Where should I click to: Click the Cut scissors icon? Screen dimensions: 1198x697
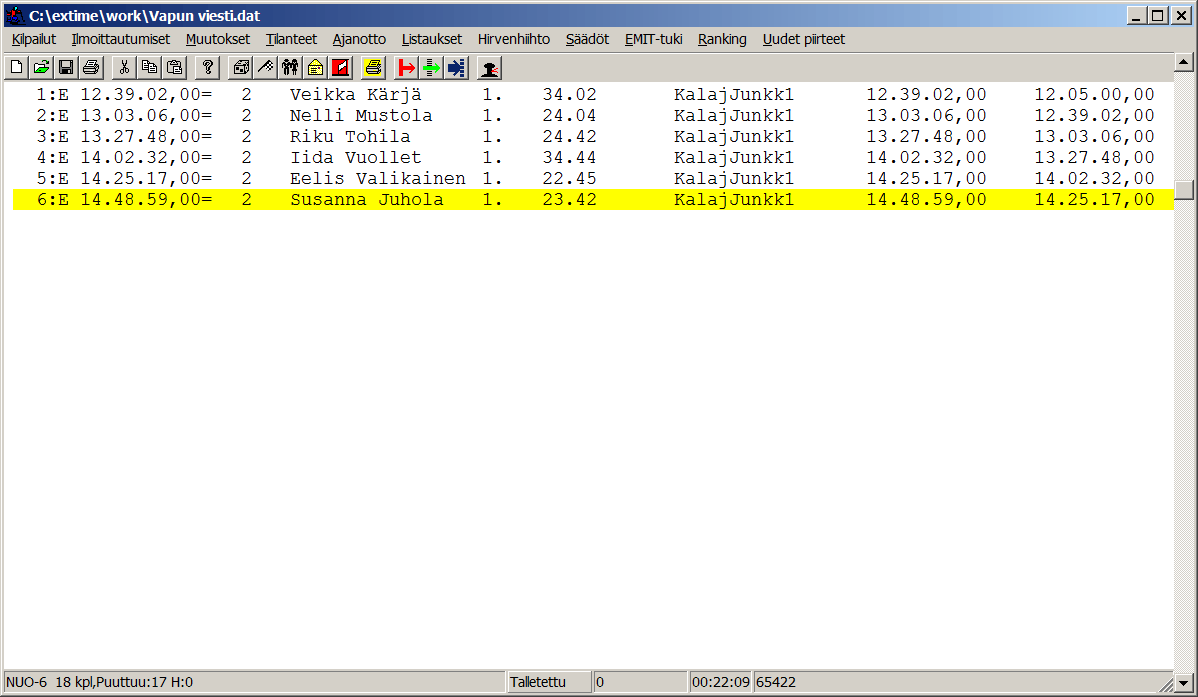(x=125, y=68)
